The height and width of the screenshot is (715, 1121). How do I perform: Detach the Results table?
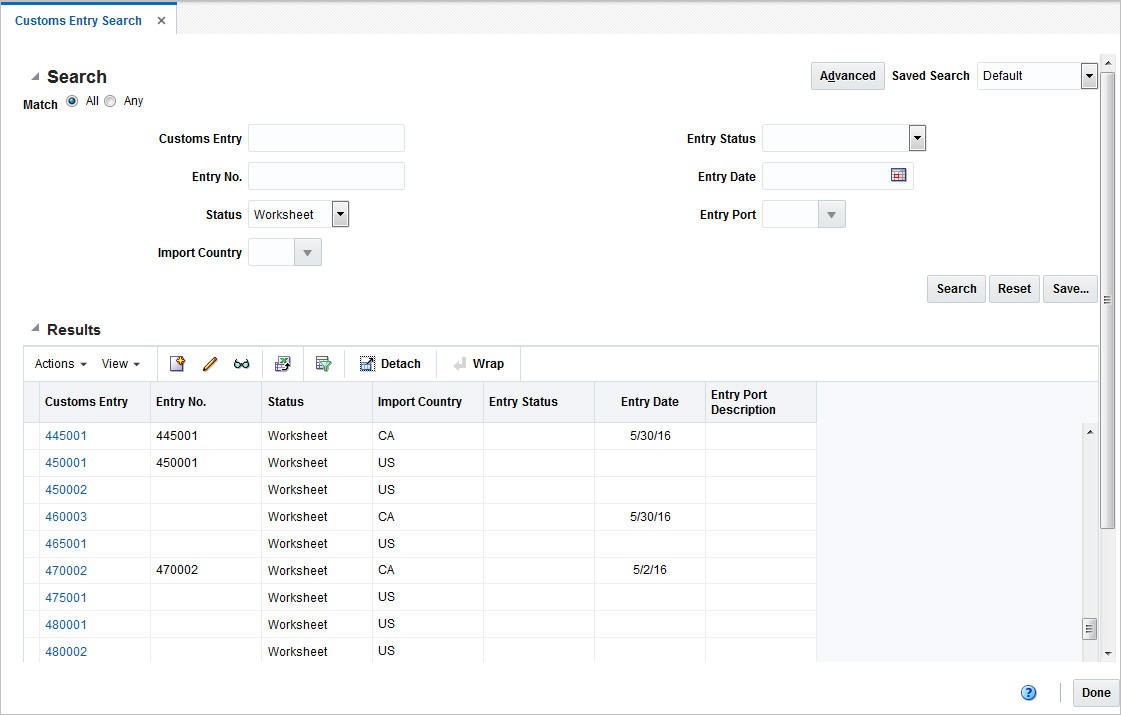click(x=390, y=363)
